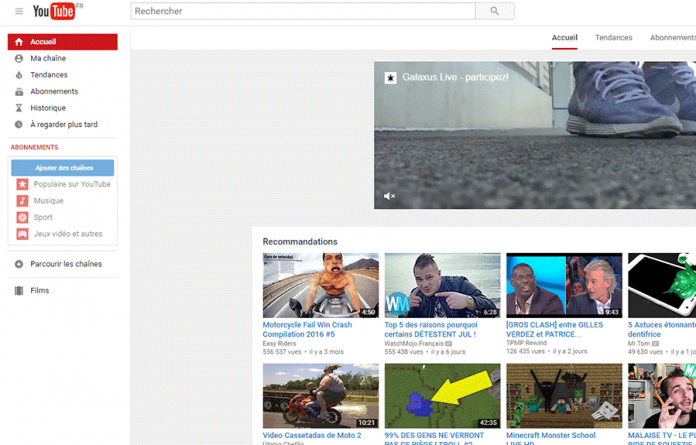Open the Motorcycle Fail Win Crash thumbnail

tap(321, 285)
